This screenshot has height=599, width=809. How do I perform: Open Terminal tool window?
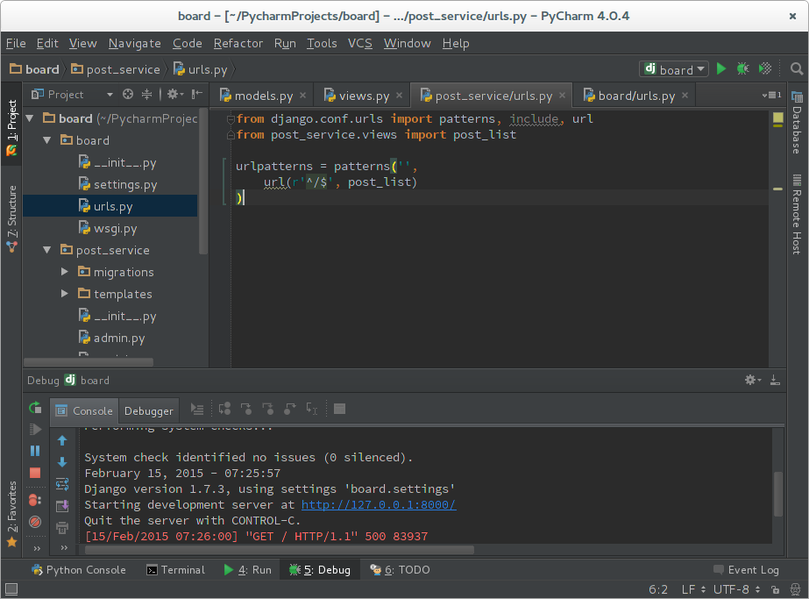[176, 570]
